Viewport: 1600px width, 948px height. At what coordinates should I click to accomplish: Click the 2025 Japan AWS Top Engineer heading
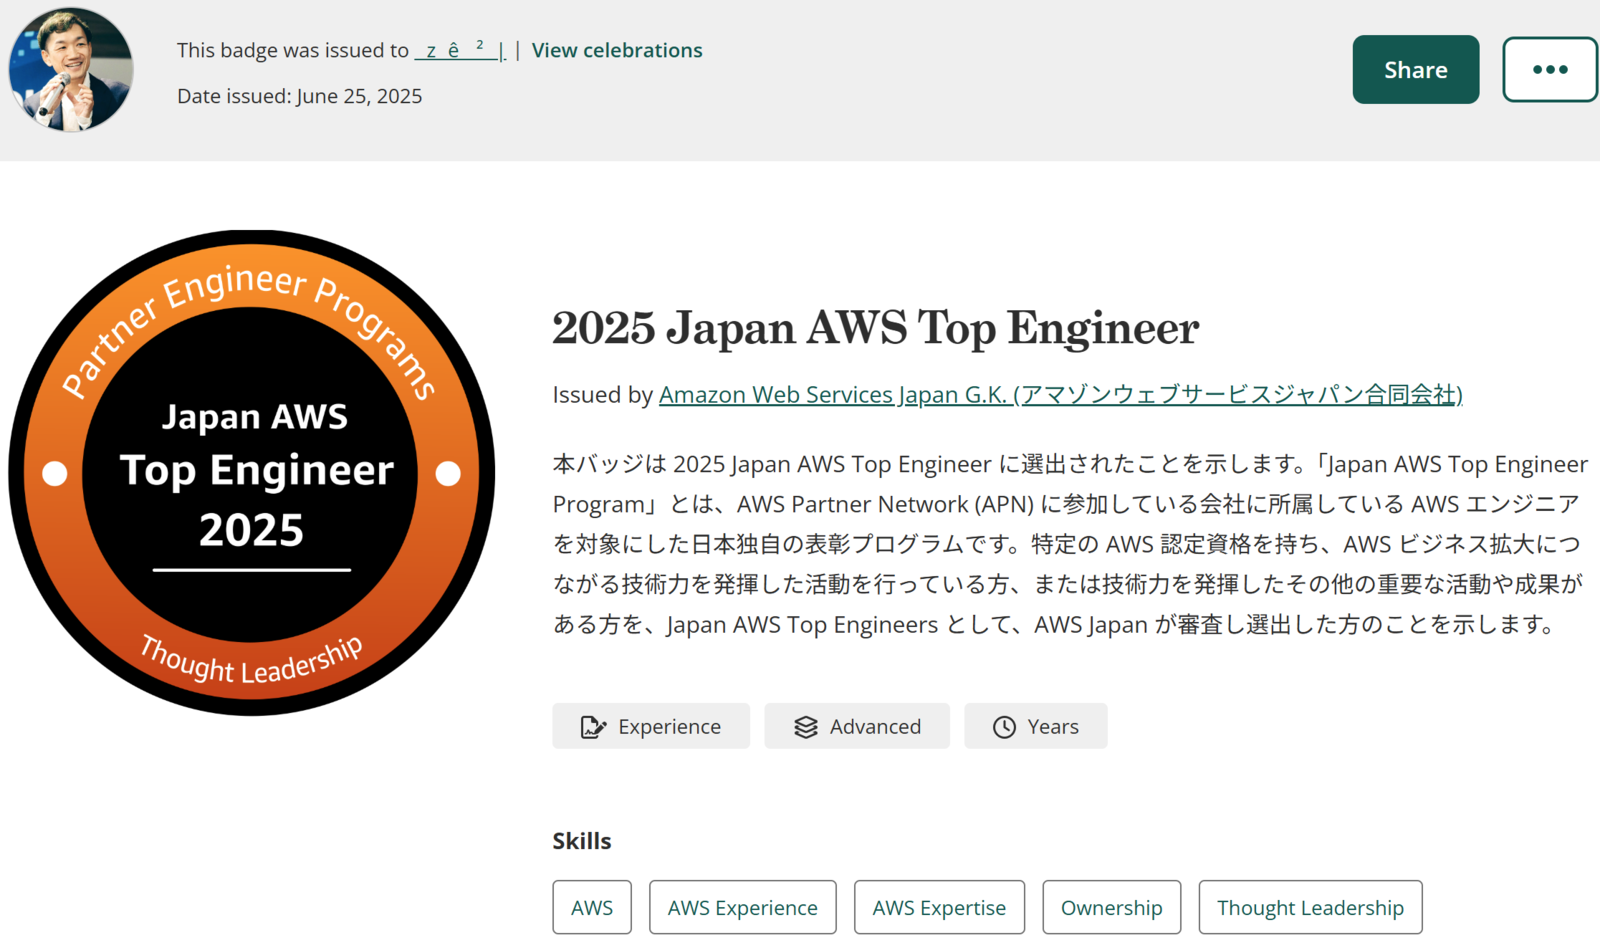coord(876,328)
